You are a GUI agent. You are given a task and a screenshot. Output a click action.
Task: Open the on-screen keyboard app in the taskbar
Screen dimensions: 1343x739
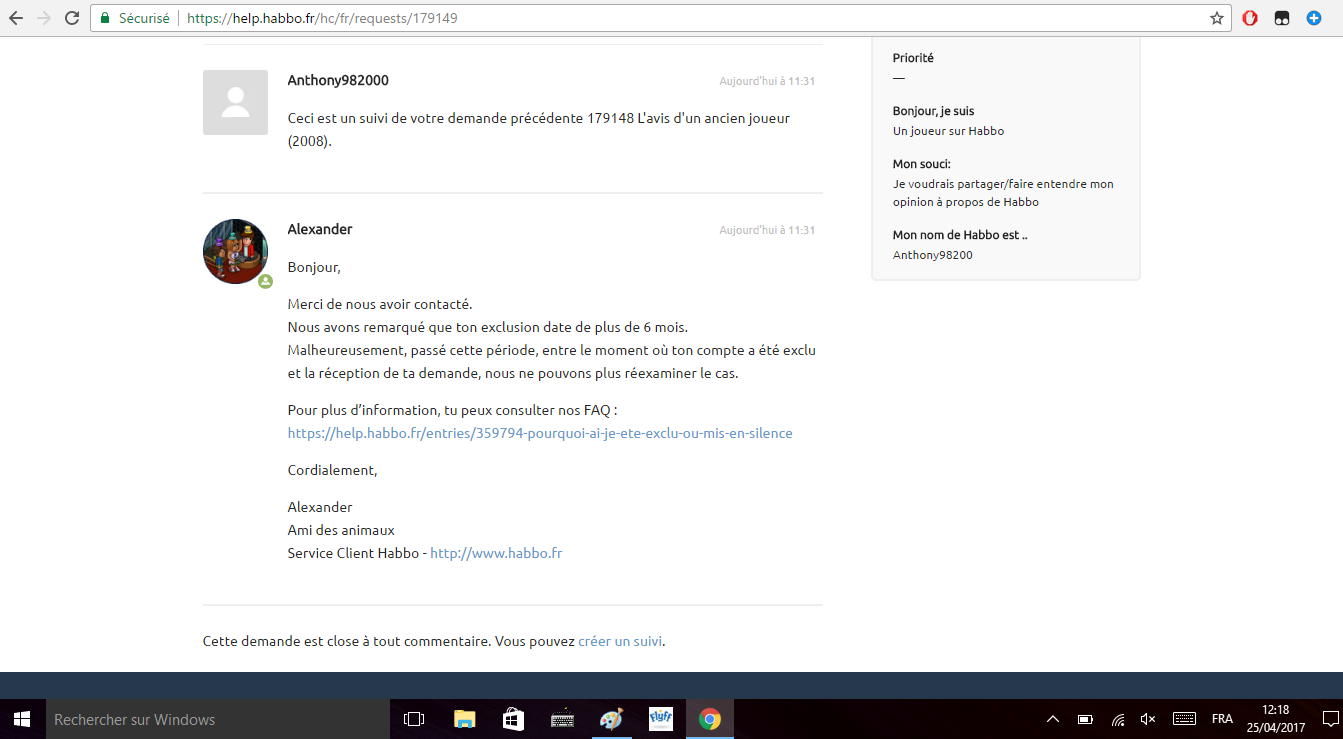point(562,719)
